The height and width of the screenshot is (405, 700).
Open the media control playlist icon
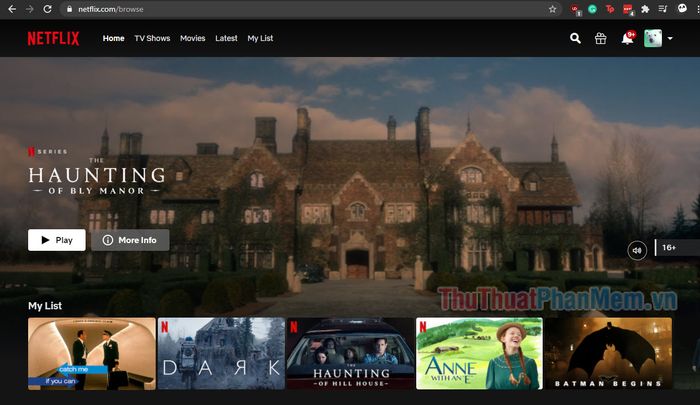663,9
